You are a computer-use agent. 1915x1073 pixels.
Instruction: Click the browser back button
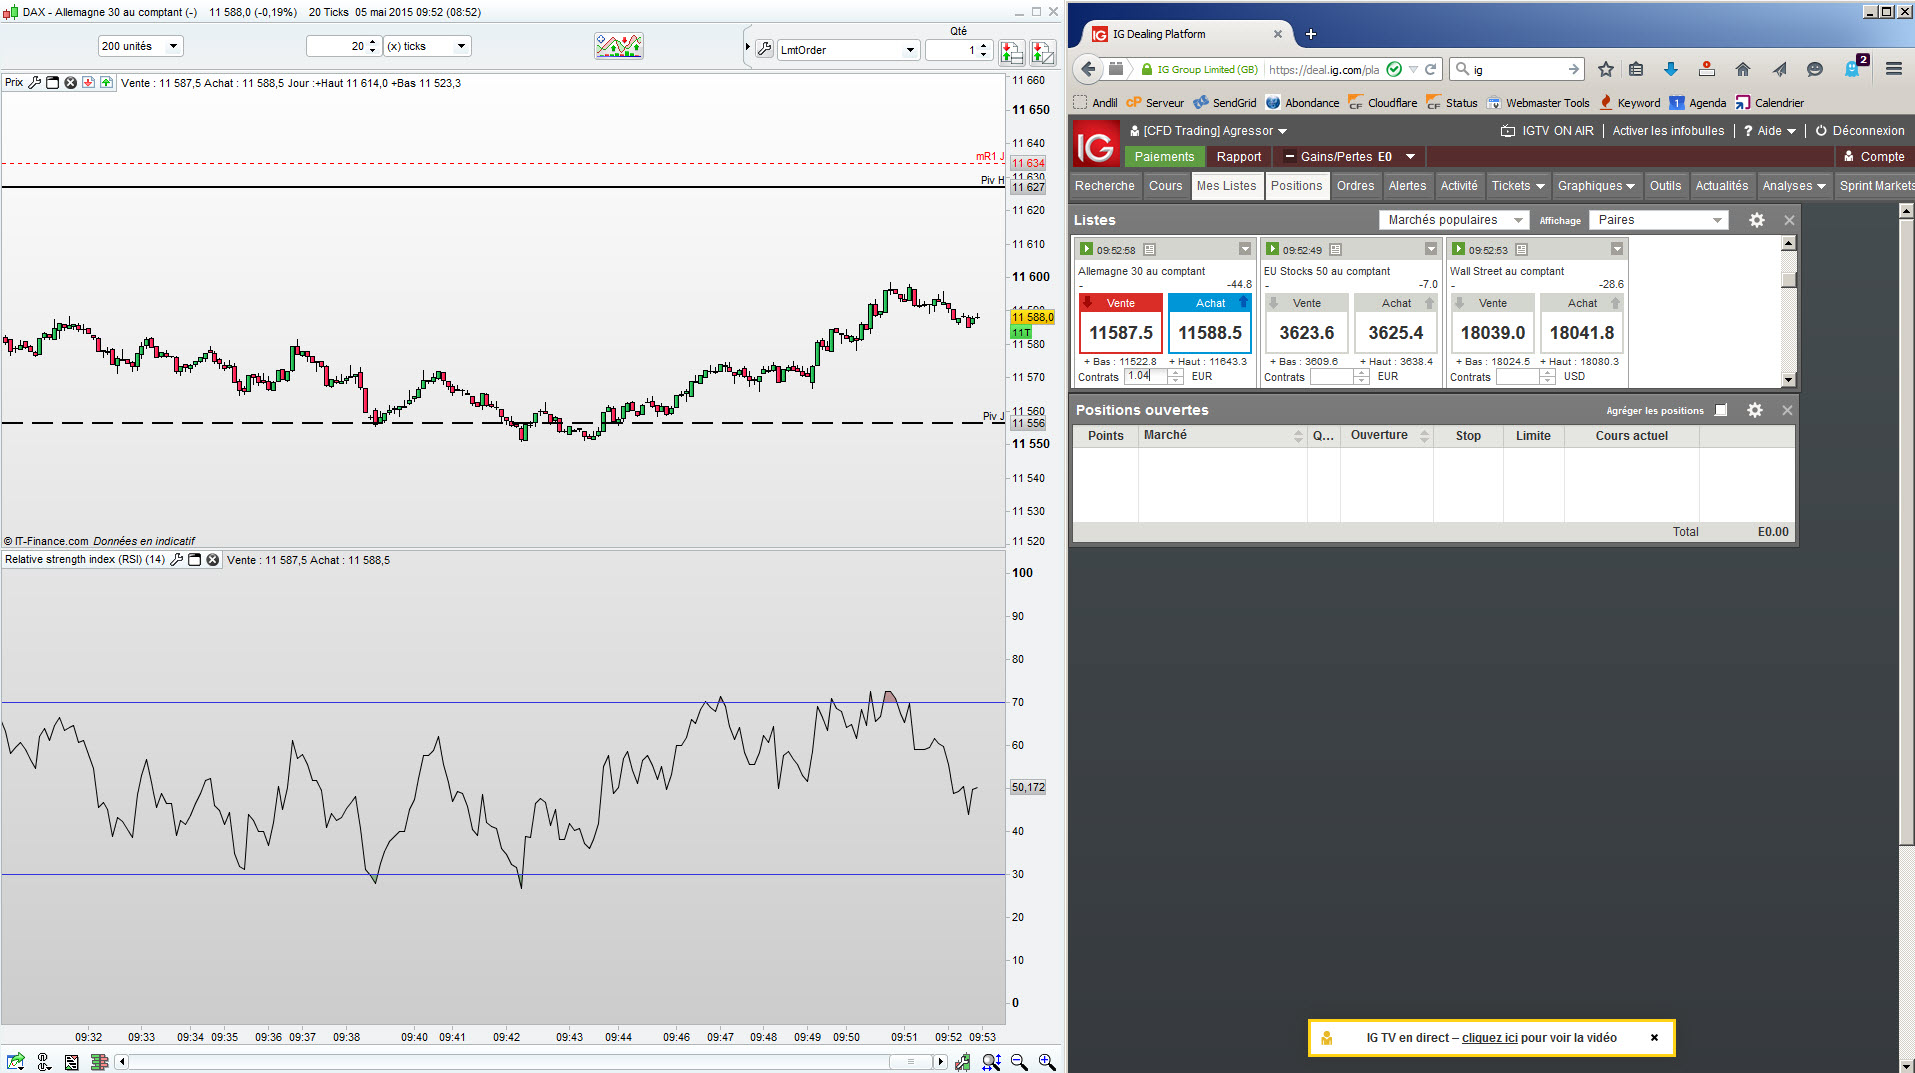point(1088,69)
